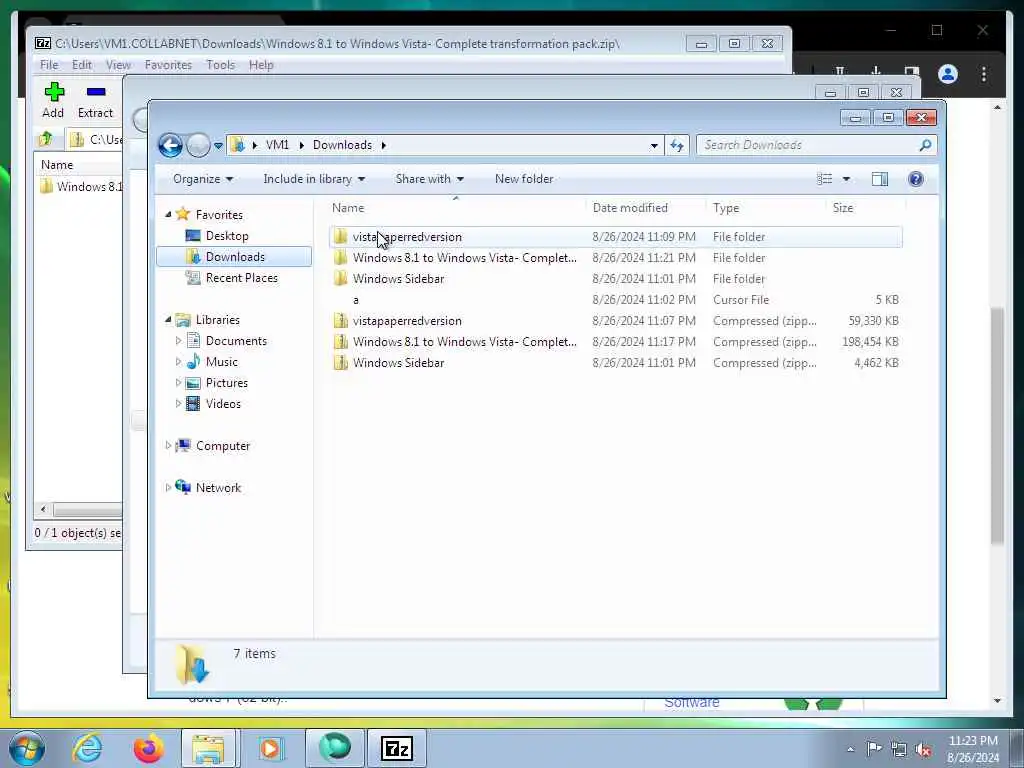Click the Extract icon in 7-Zip
Image resolution: width=1024 pixels, height=768 pixels.
pyautogui.click(x=95, y=92)
